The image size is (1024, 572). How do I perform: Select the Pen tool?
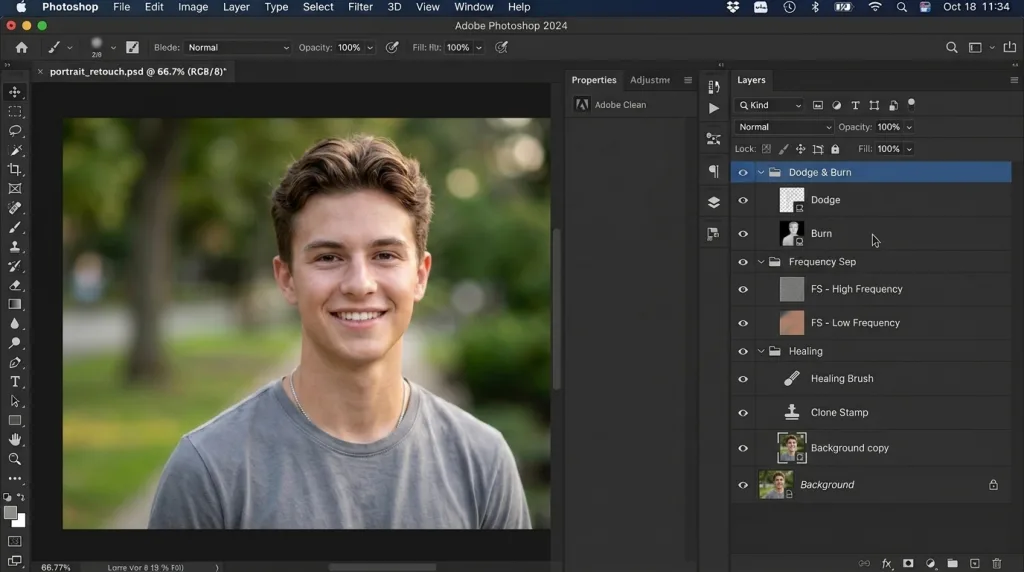[14, 362]
